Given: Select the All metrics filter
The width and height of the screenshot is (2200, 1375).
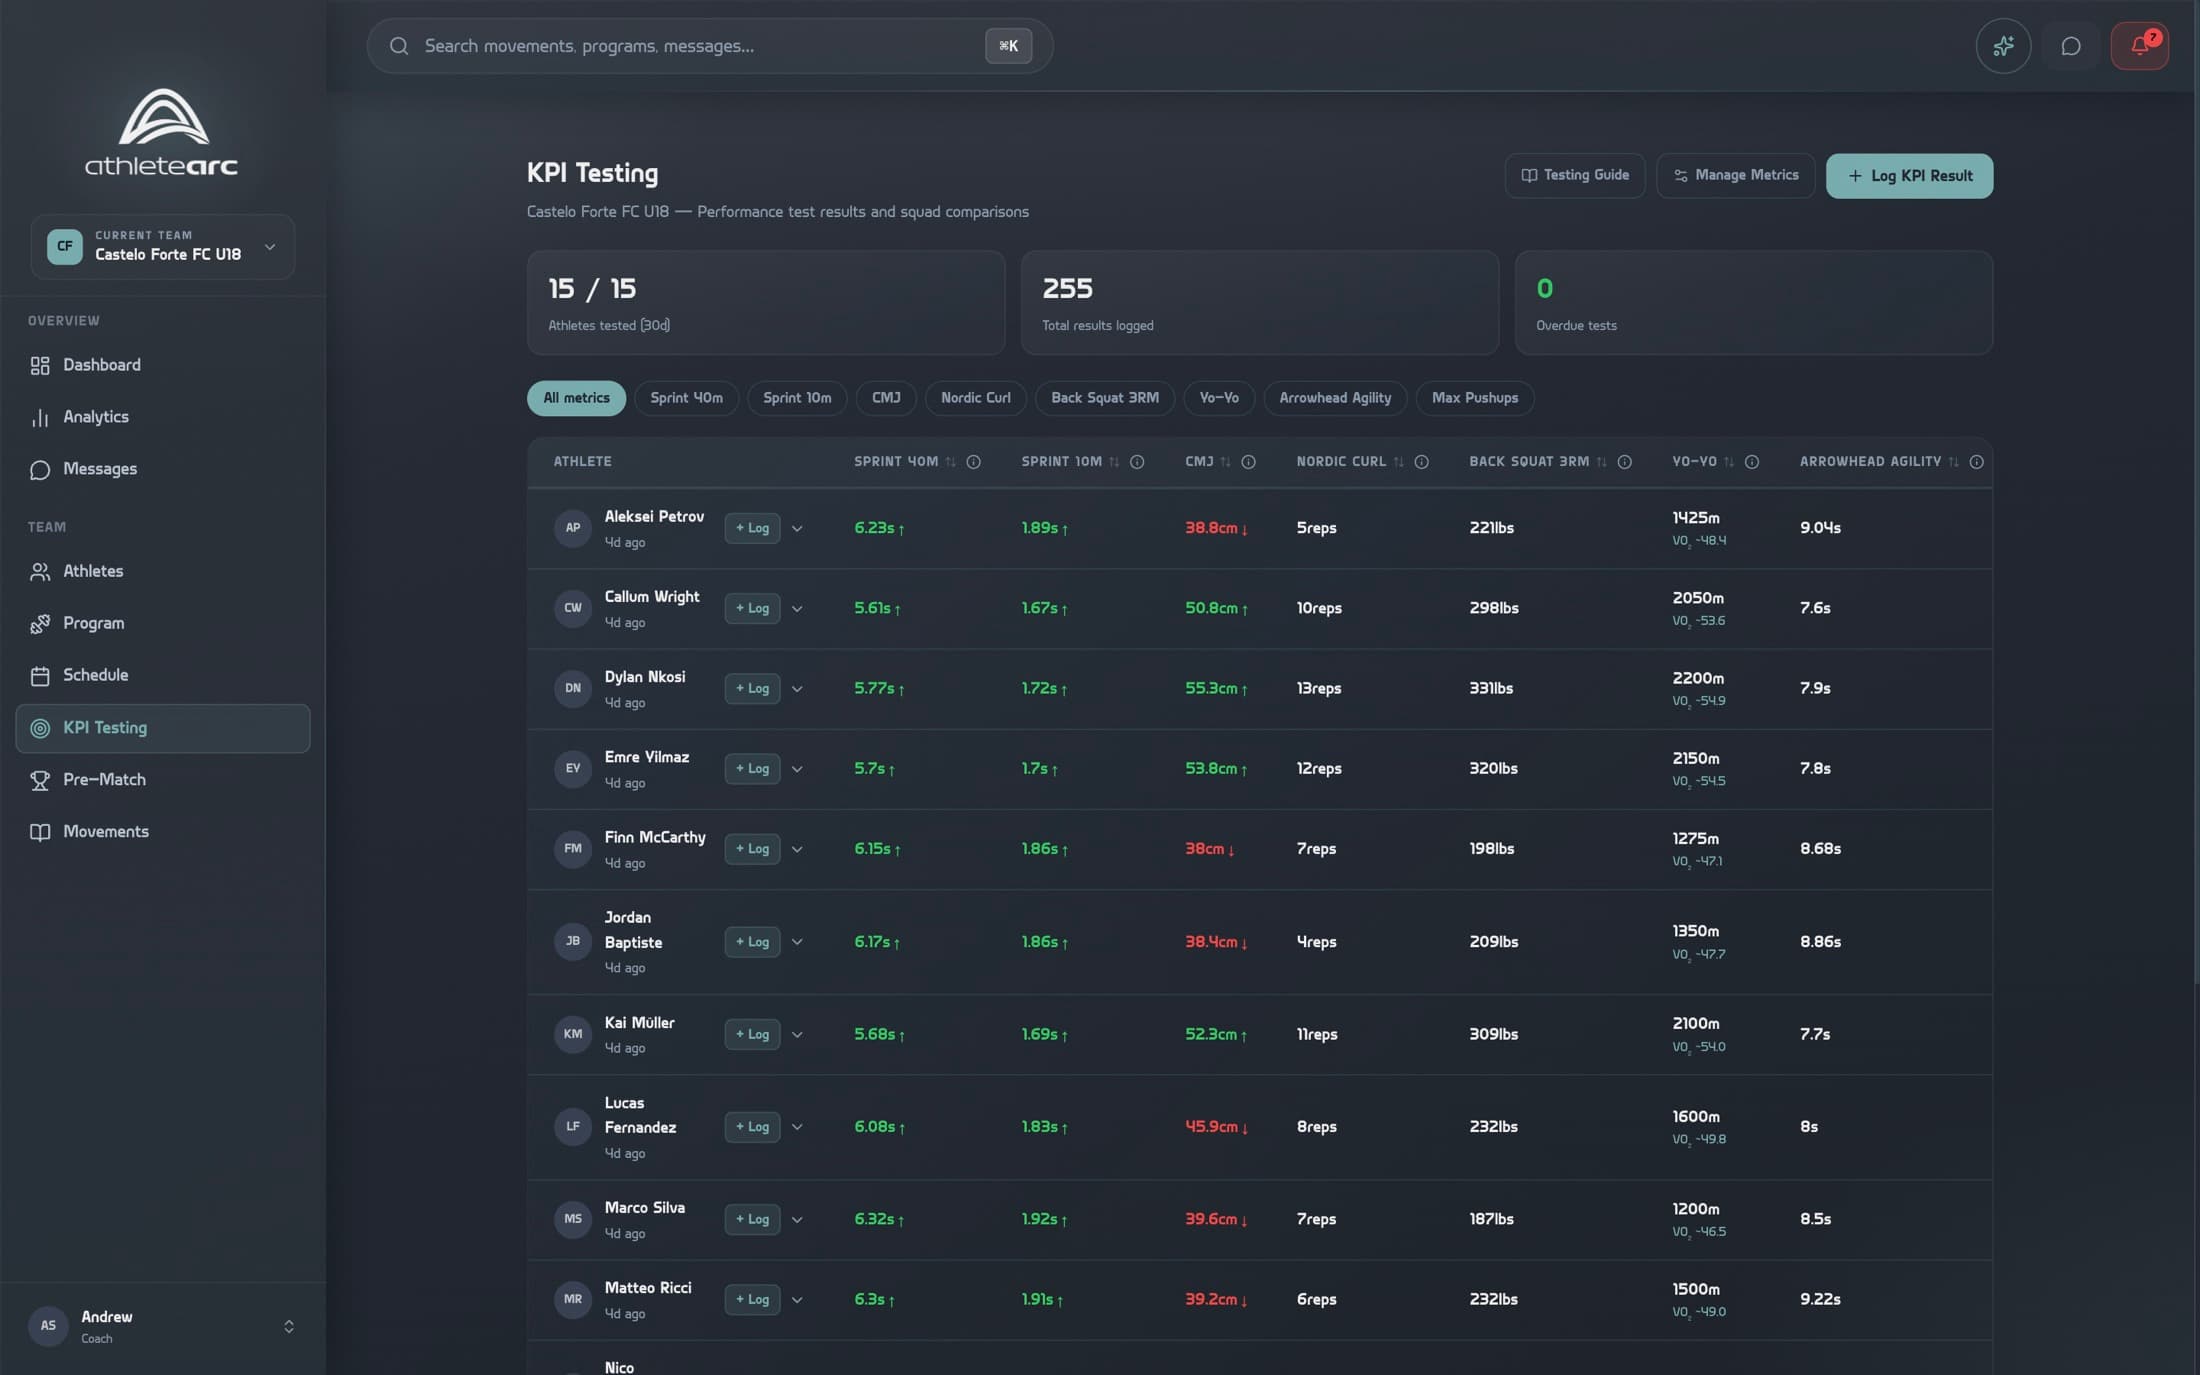Looking at the screenshot, I should (x=576, y=398).
